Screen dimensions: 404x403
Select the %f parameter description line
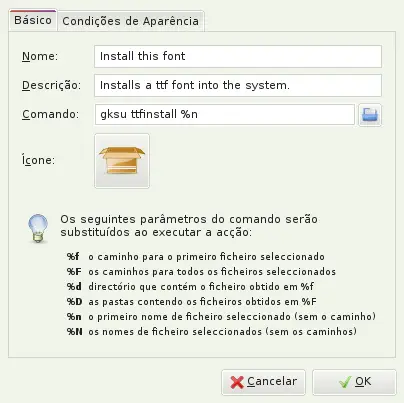click(196, 257)
